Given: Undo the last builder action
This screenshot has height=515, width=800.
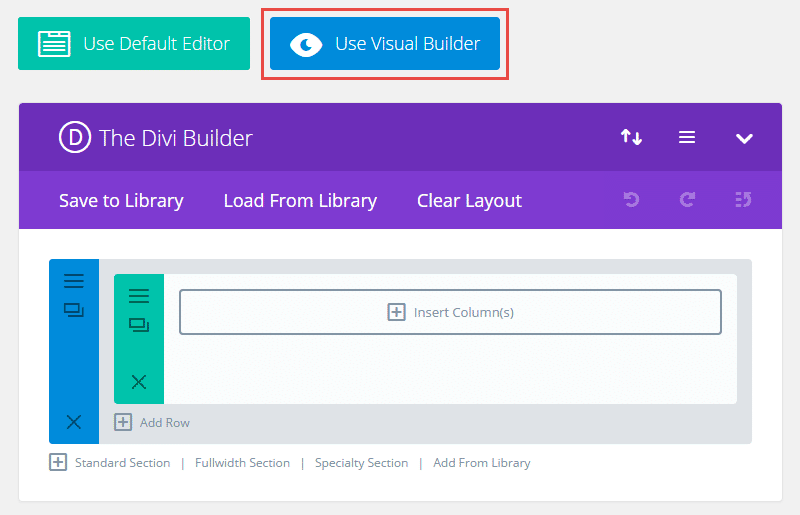Looking at the screenshot, I should pos(631,199).
